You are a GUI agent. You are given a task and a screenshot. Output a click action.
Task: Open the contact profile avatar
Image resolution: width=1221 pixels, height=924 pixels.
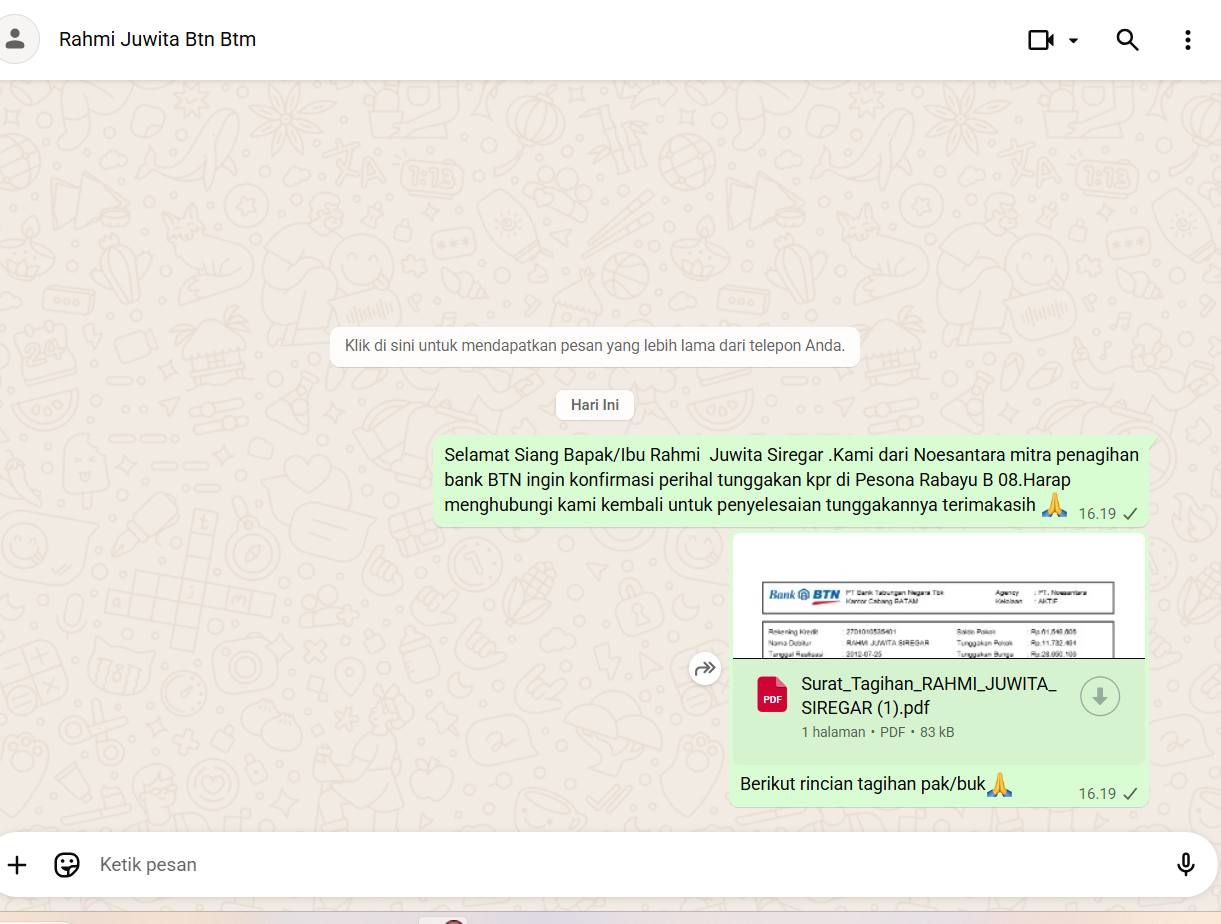click(x=16, y=40)
